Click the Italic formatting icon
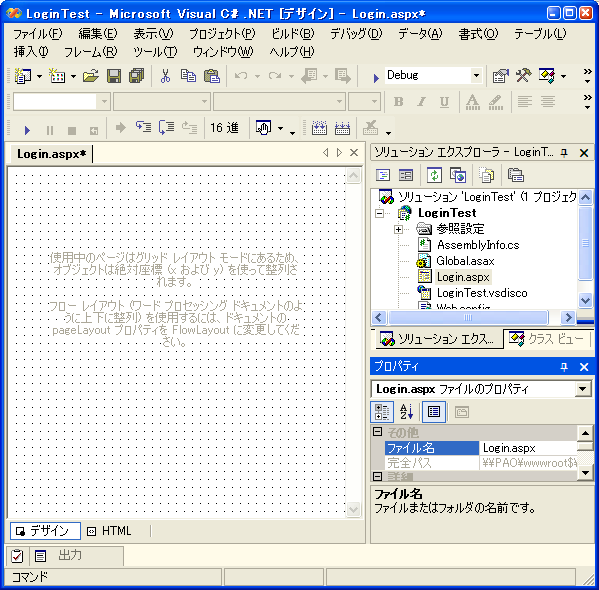Image resolution: width=599 pixels, height=590 pixels. [x=421, y=102]
